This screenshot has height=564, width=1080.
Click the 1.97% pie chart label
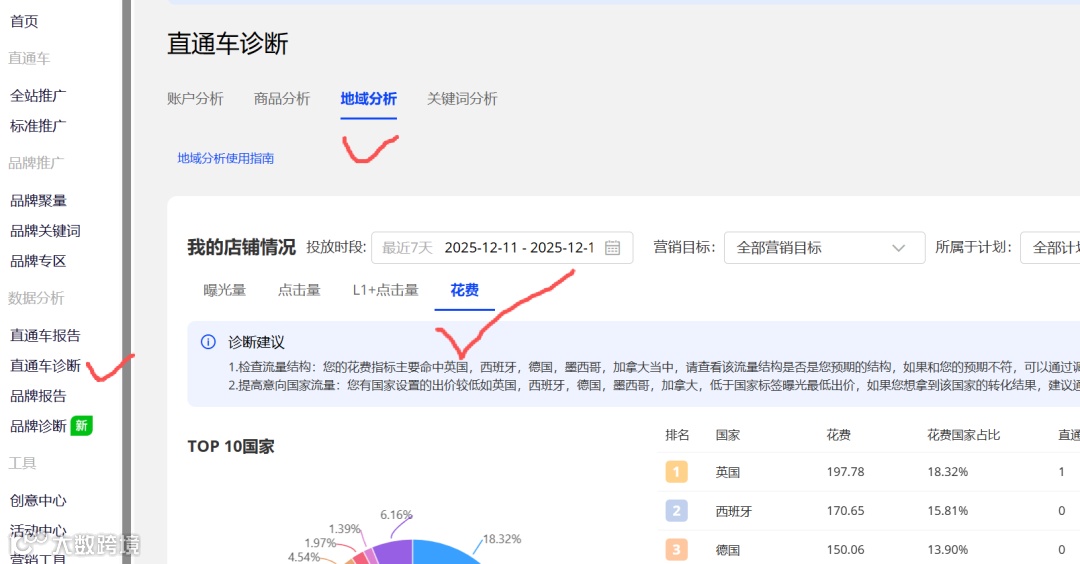320,543
